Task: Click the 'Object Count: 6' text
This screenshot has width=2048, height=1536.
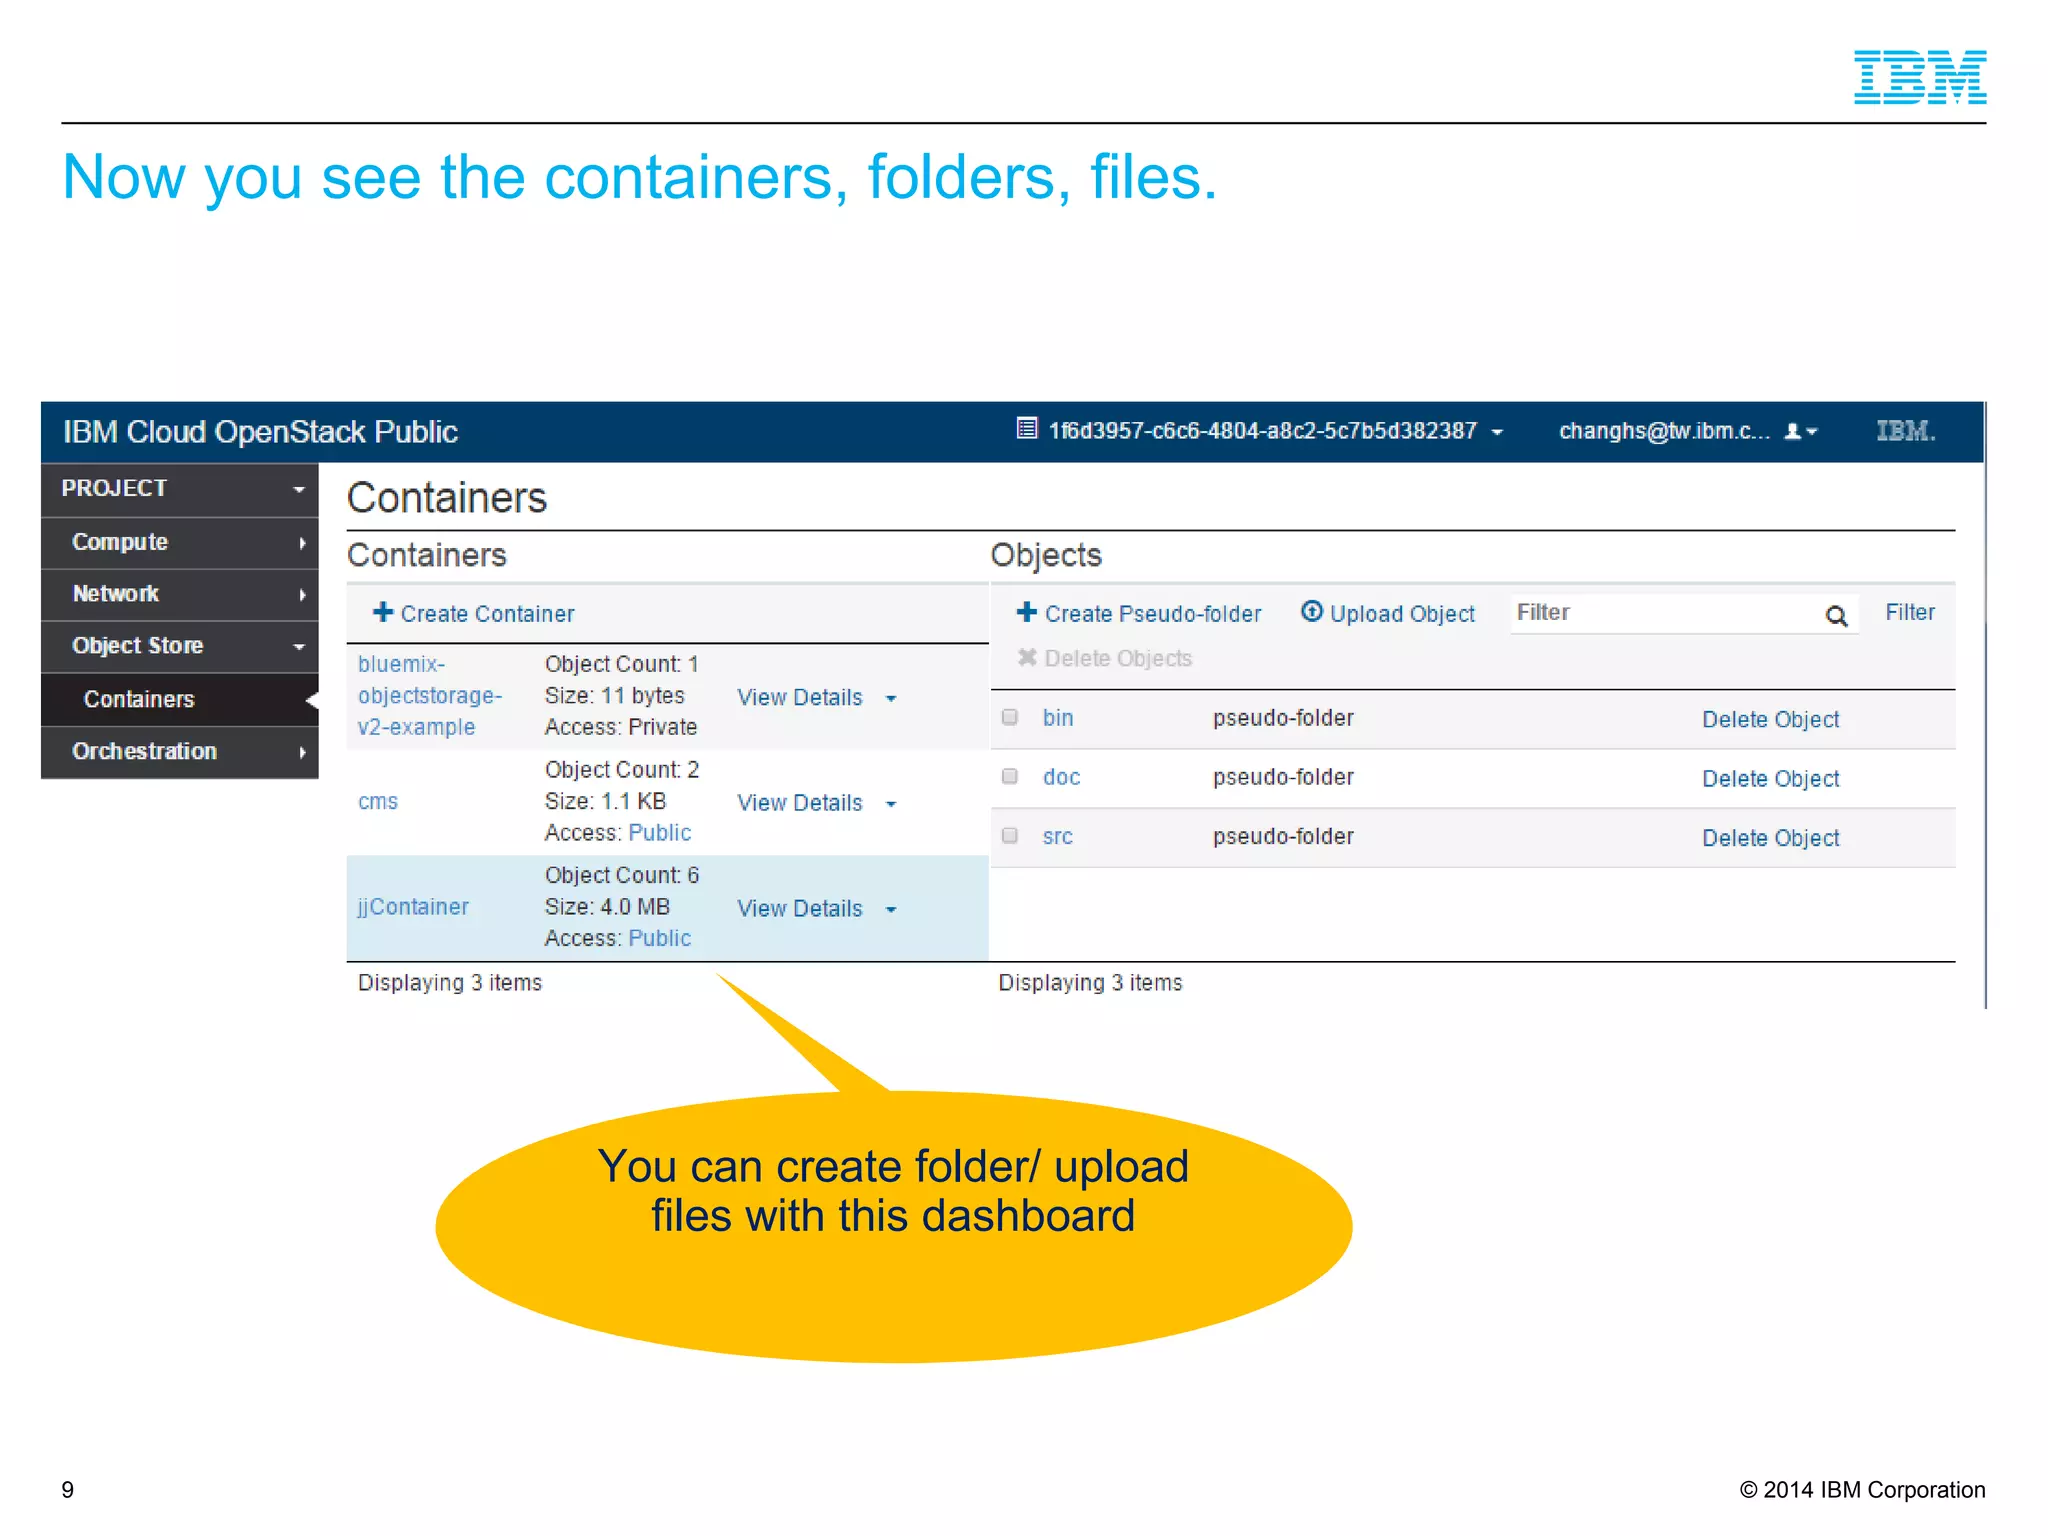Action: pos(621,875)
